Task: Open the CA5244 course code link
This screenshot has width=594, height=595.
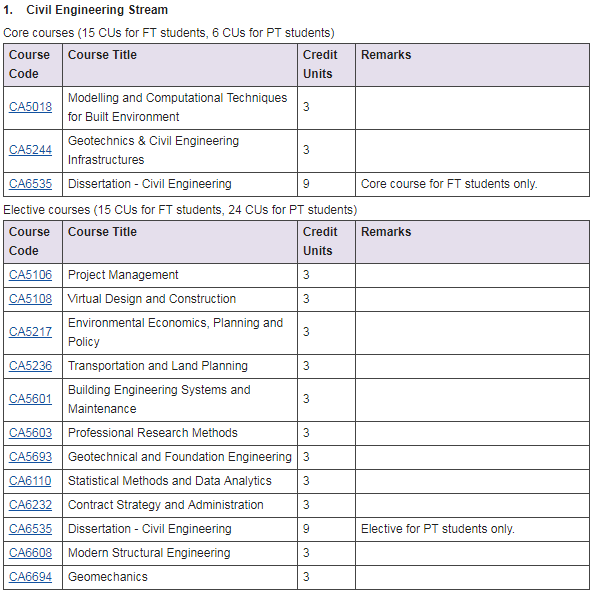Action: [x=30, y=150]
